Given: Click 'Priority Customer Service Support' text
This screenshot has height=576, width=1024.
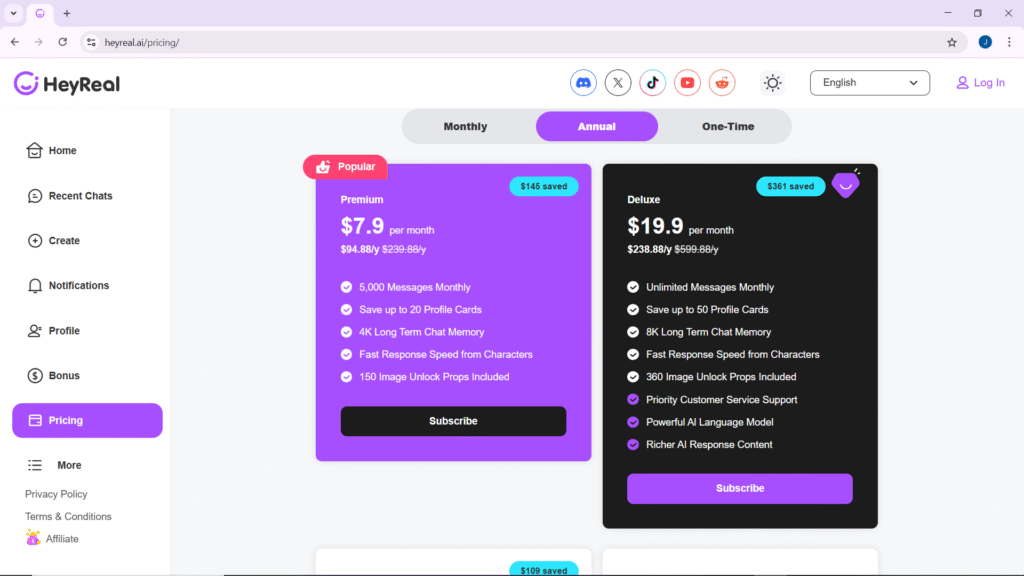Looking at the screenshot, I should point(722,400).
